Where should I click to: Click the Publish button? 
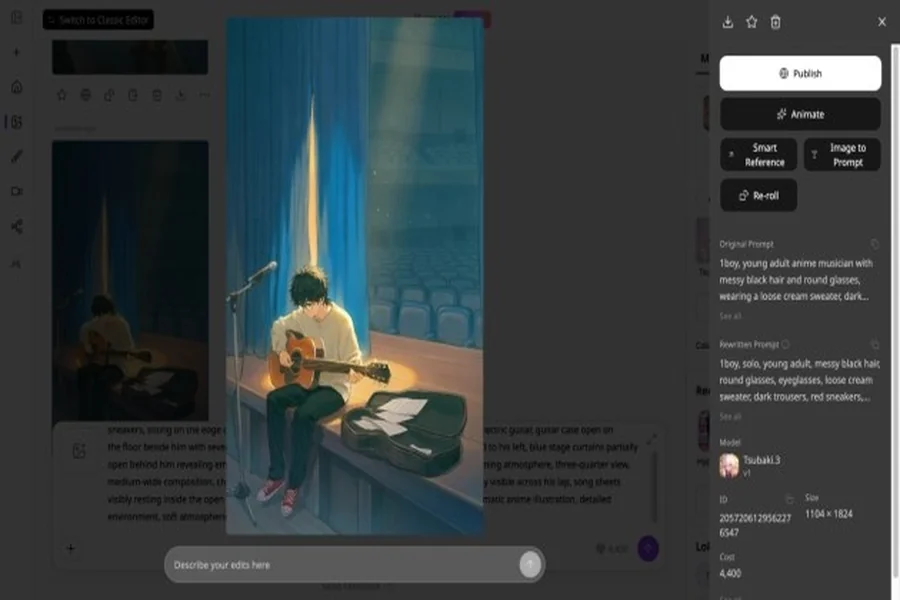pos(800,73)
